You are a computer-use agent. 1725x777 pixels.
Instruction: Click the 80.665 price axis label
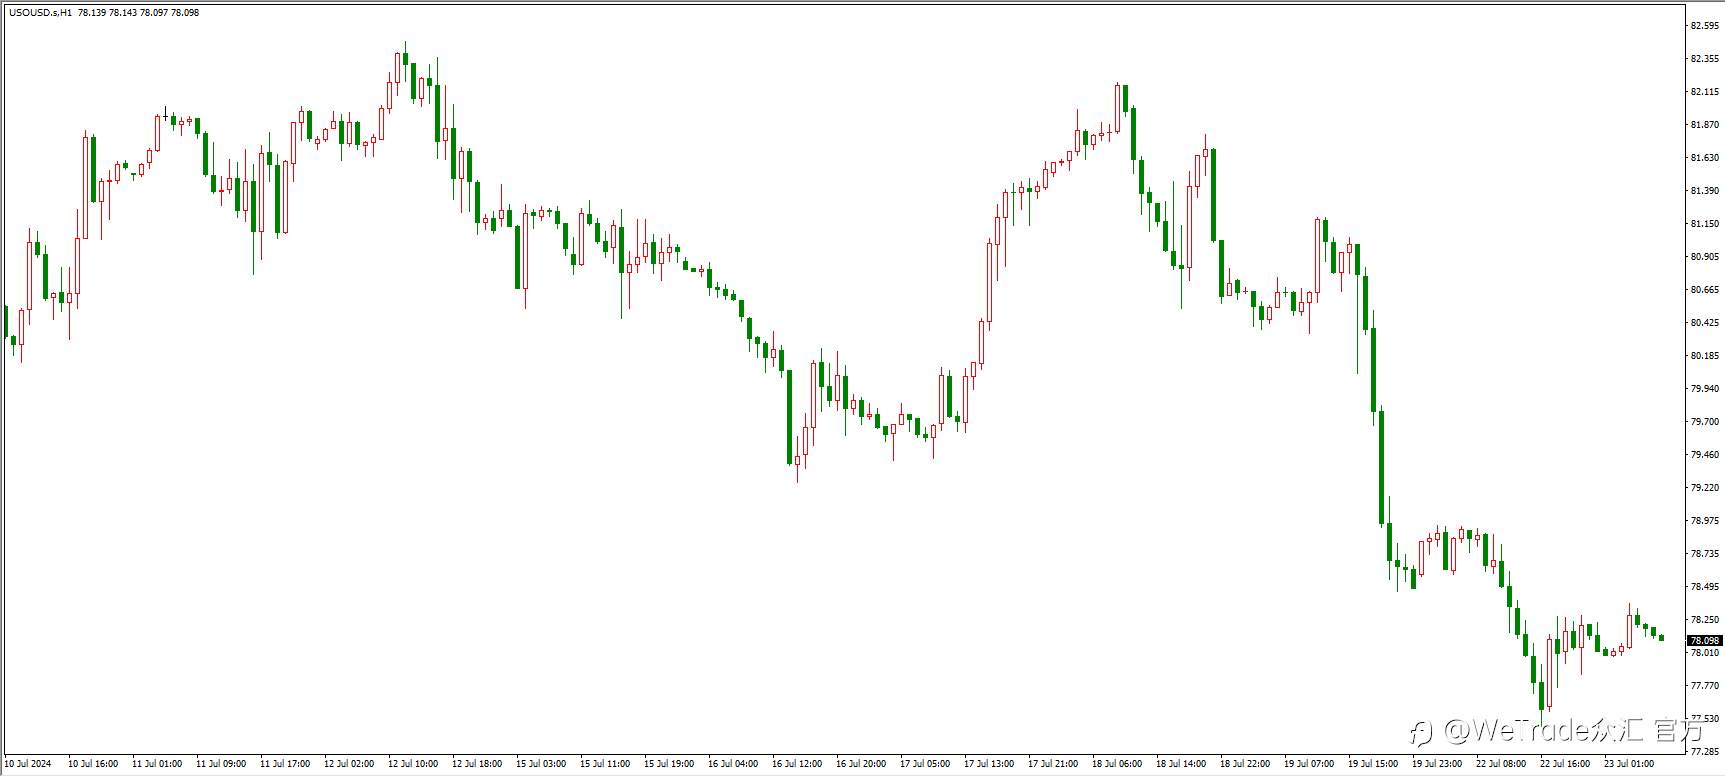pyautogui.click(x=1704, y=290)
